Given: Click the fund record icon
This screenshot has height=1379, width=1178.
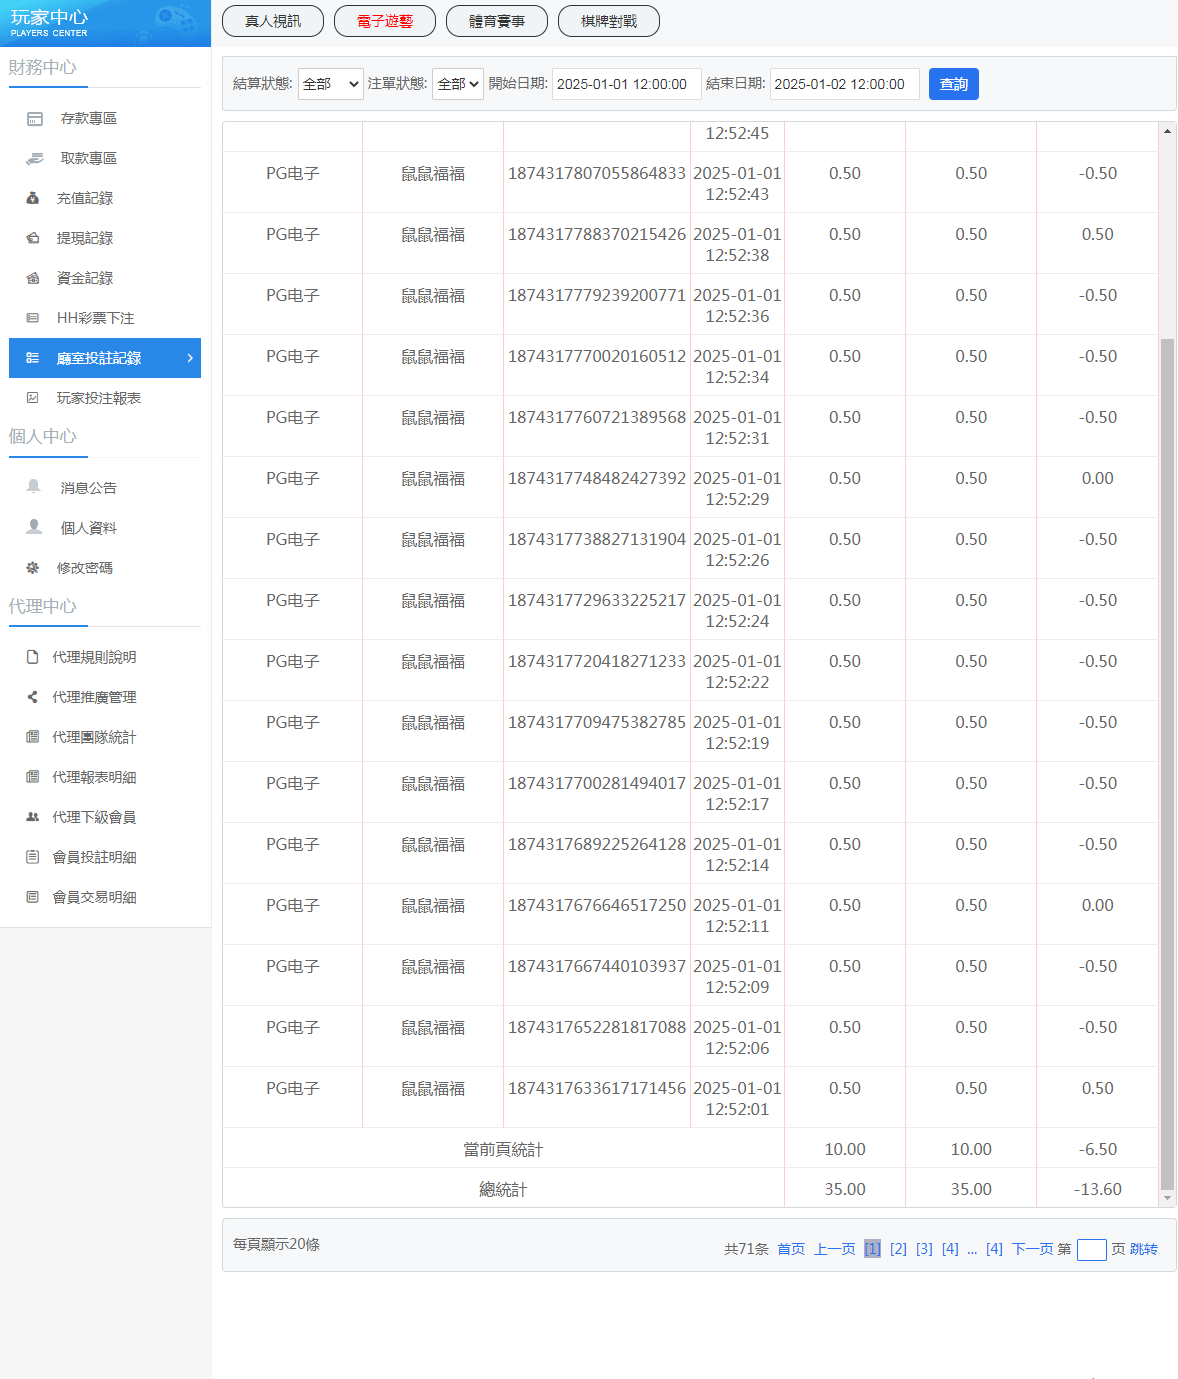Looking at the screenshot, I should [33, 278].
